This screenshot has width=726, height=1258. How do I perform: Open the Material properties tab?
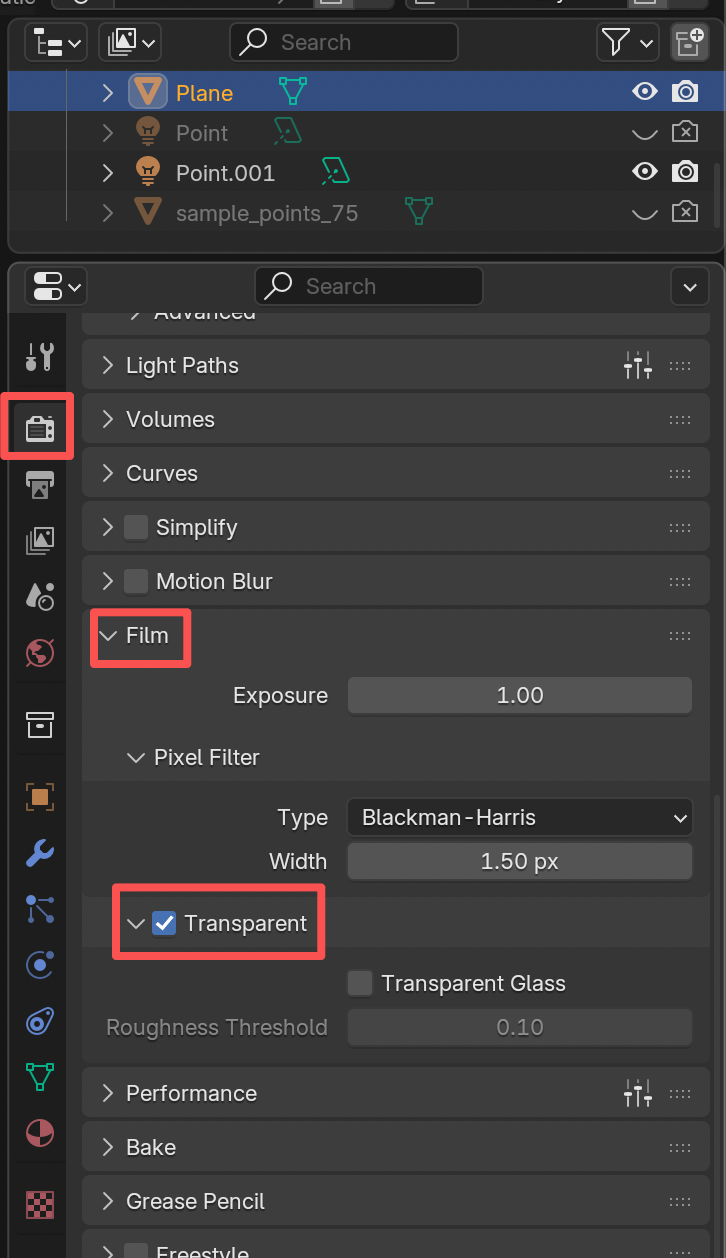[39, 1133]
